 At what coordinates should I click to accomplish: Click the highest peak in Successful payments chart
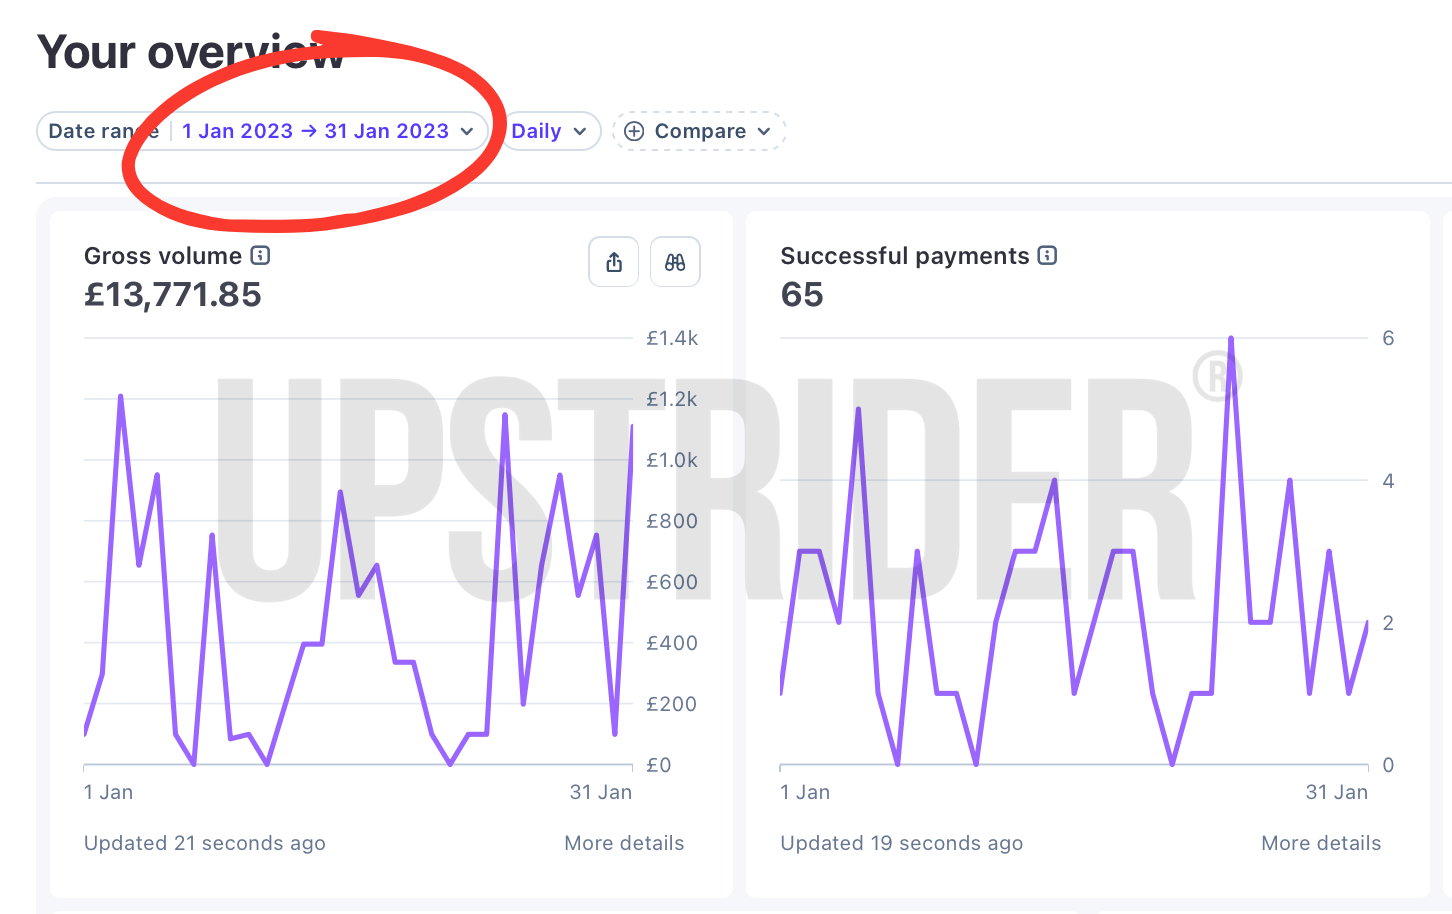1231,339
